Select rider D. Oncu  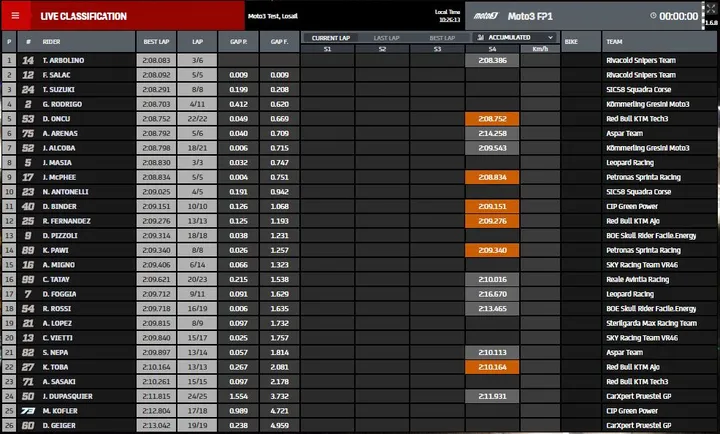tap(56, 119)
